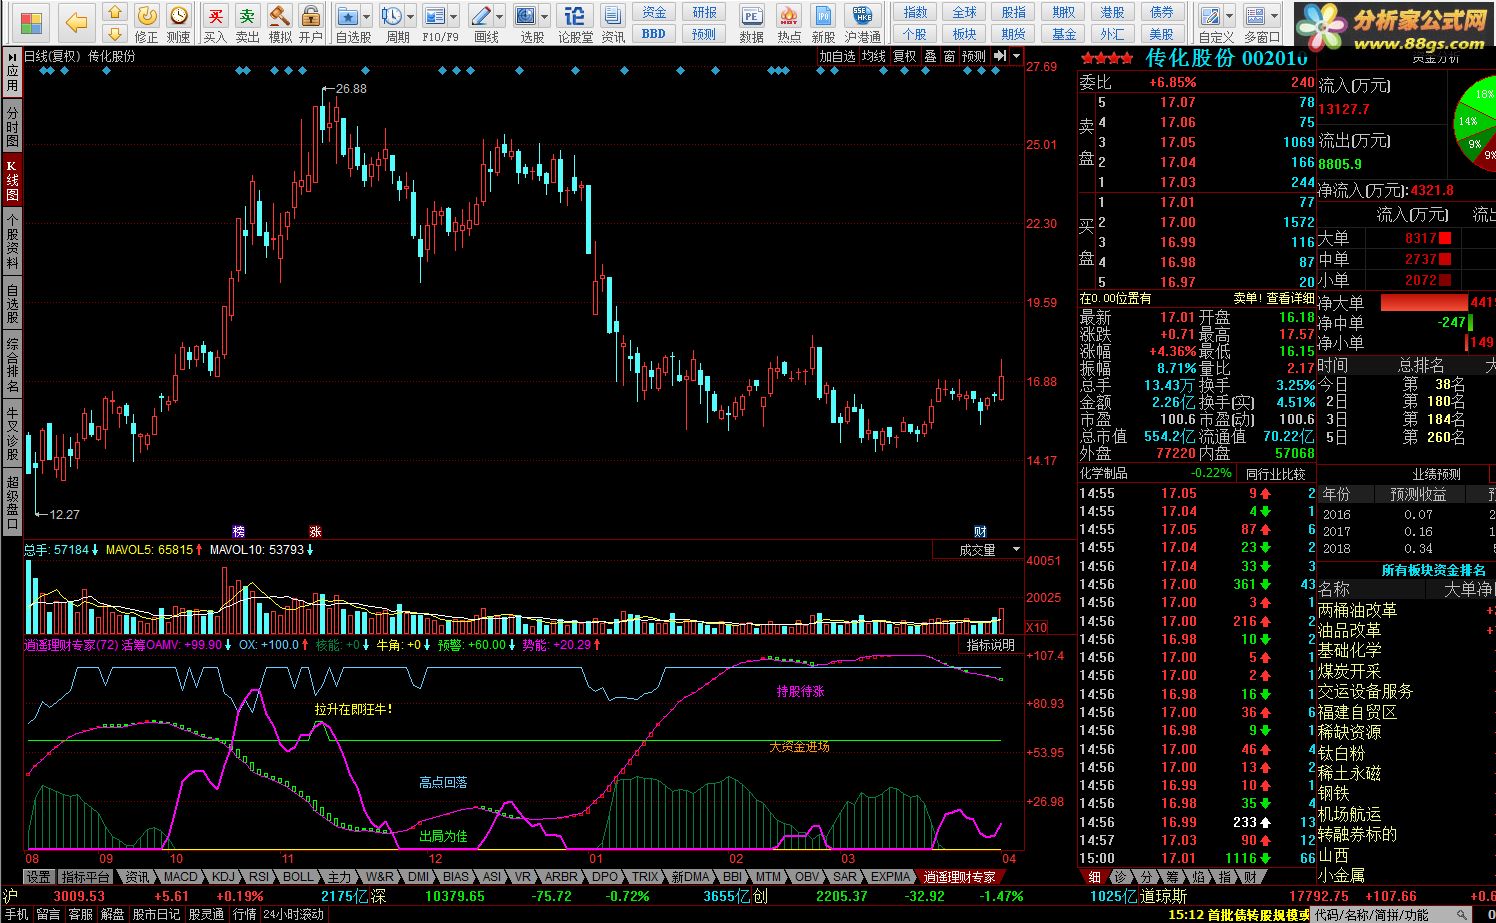The image size is (1496, 923).
Task: Click the 股市日记 status bar entry
Action: pyautogui.click(x=156, y=914)
